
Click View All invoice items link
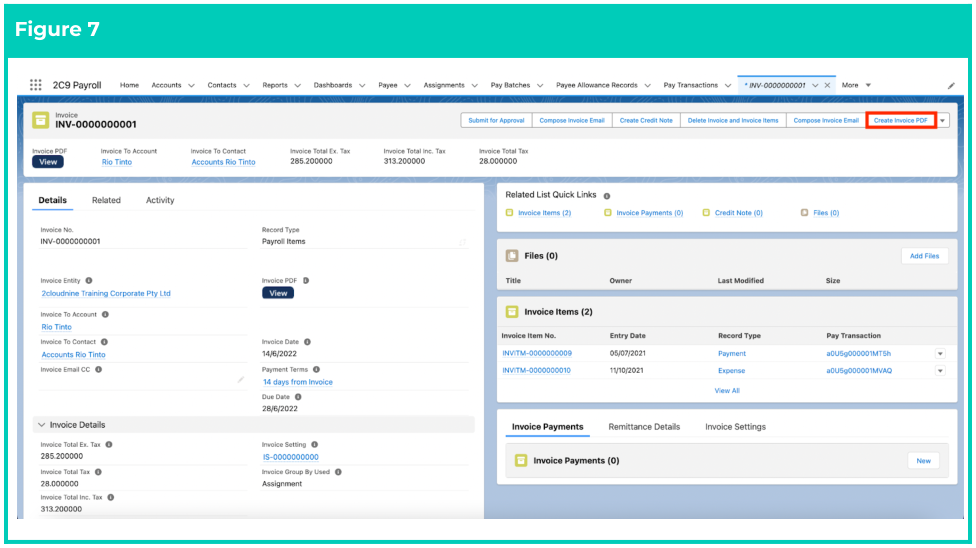[x=727, y=391]
